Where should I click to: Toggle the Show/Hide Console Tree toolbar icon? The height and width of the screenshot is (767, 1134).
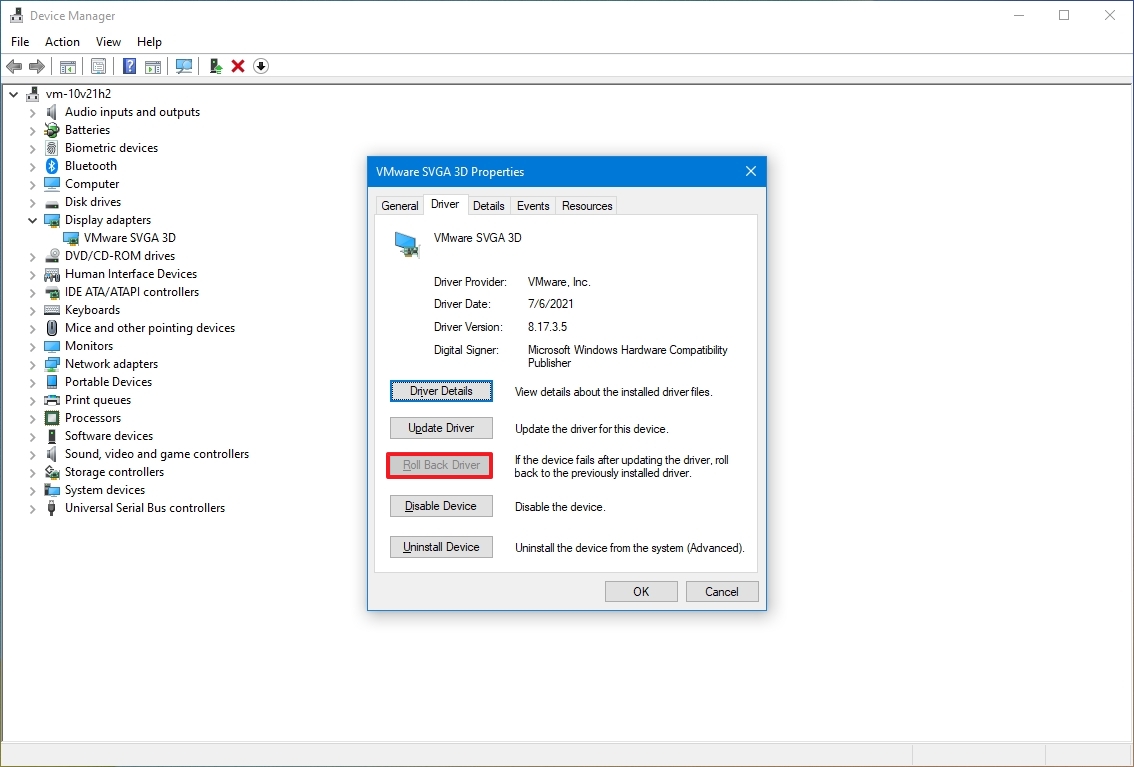(68, 67)
